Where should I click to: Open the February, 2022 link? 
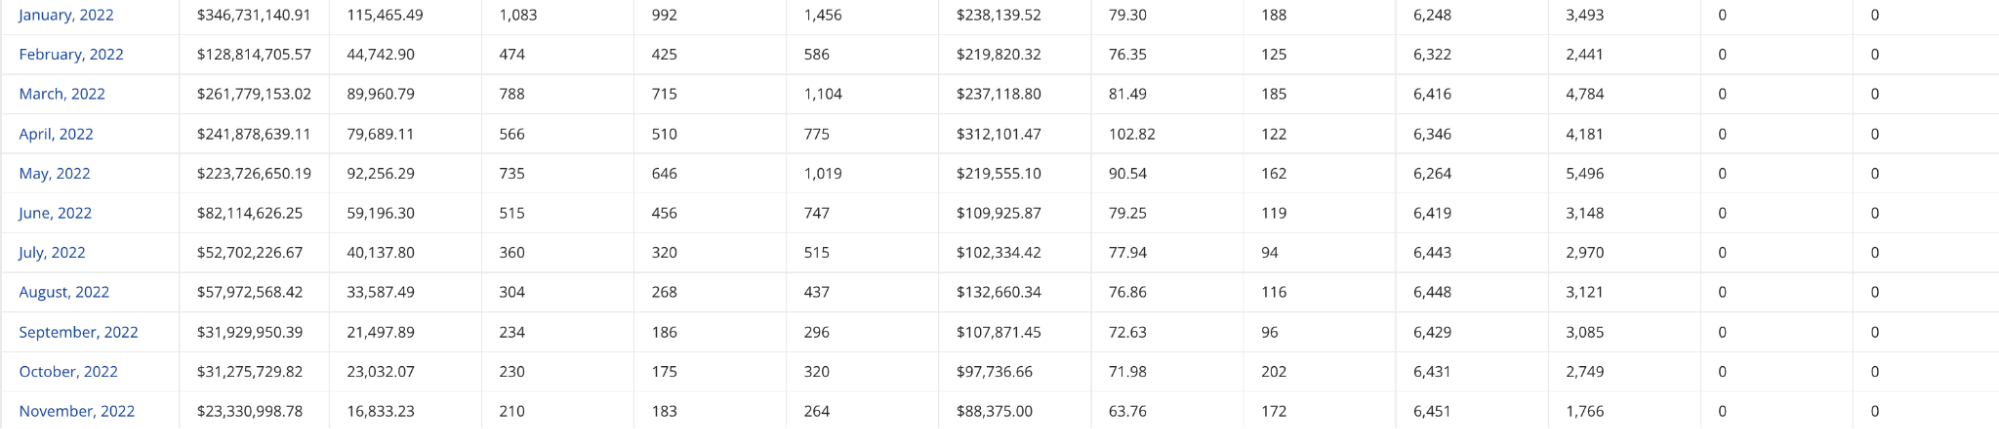click(71, 54)
